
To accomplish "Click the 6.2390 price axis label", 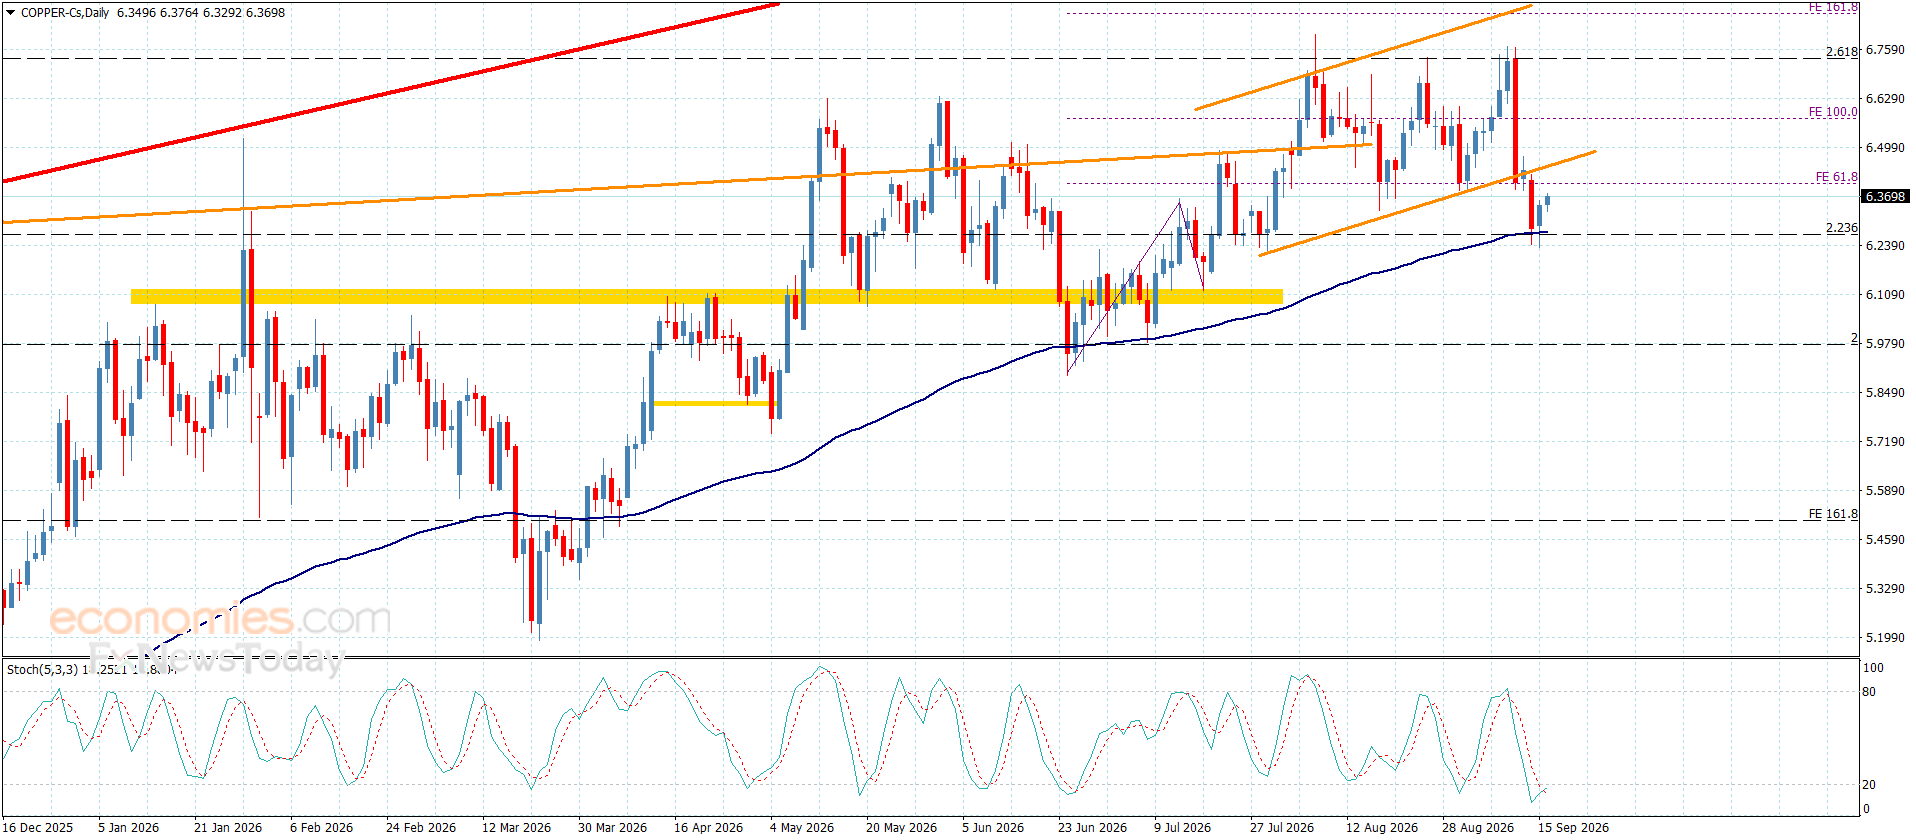I will pos(1885,246).
